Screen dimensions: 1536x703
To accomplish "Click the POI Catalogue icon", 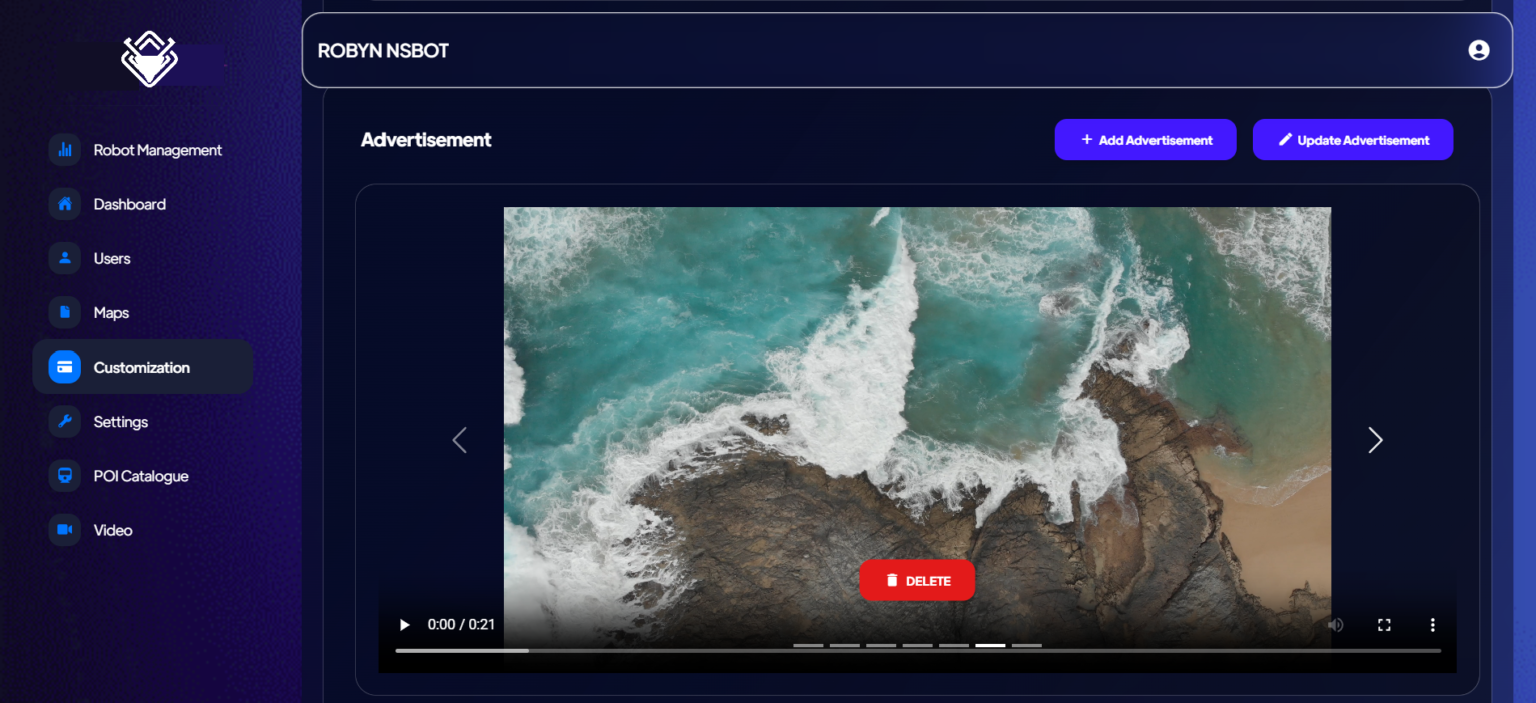I will (65, 476).
